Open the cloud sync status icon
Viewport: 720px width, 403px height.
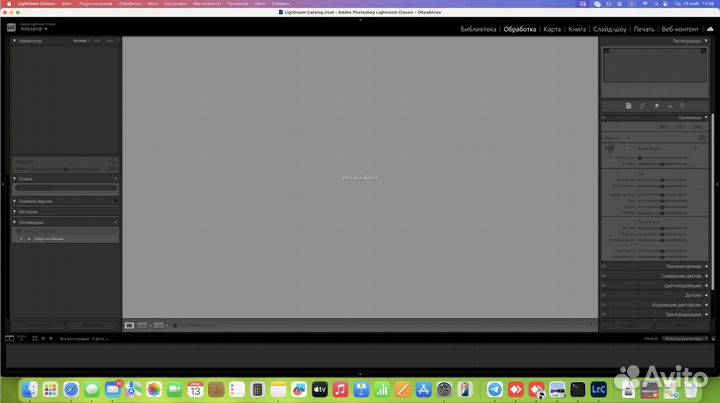(710, 29)
